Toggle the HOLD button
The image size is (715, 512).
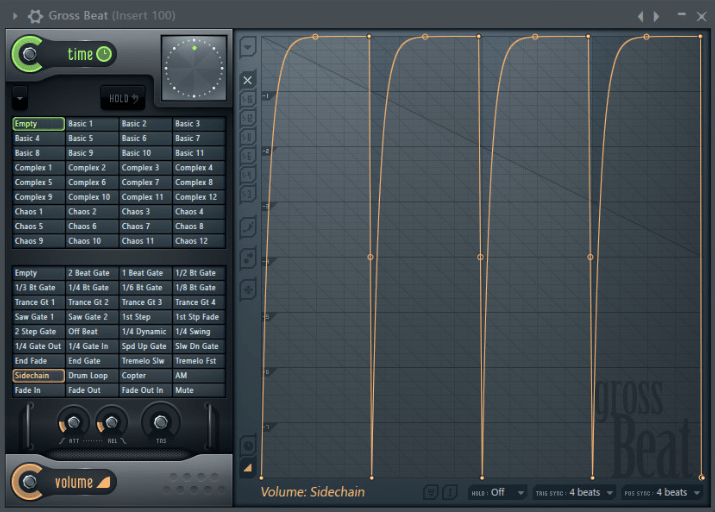[x=123, y=98]
